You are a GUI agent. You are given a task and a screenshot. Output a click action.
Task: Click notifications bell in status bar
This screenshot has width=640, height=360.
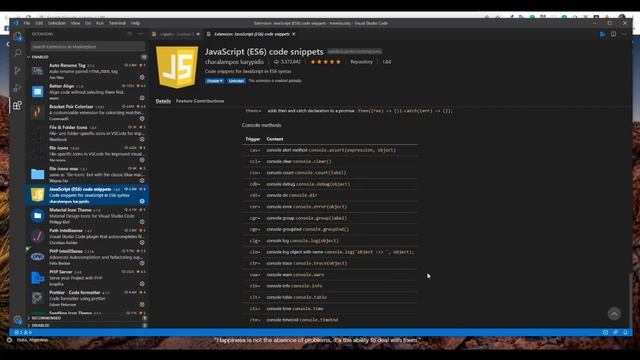(625, 332)
